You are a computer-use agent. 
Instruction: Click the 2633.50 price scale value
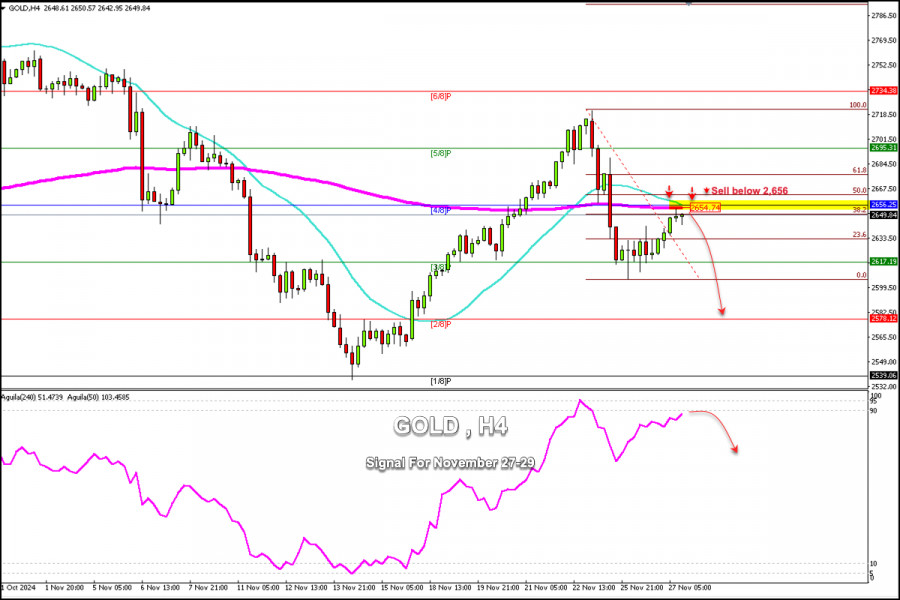click(x=884, y=238)
